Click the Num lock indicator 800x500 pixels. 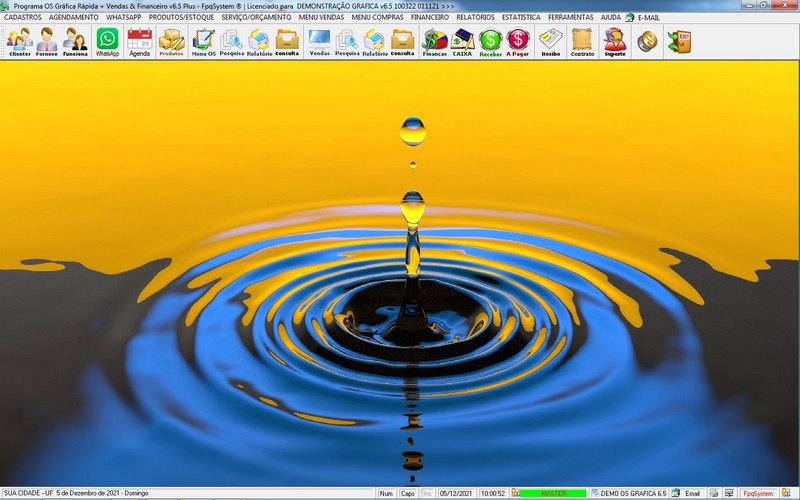pyautogui.click(x=386, y=493)
